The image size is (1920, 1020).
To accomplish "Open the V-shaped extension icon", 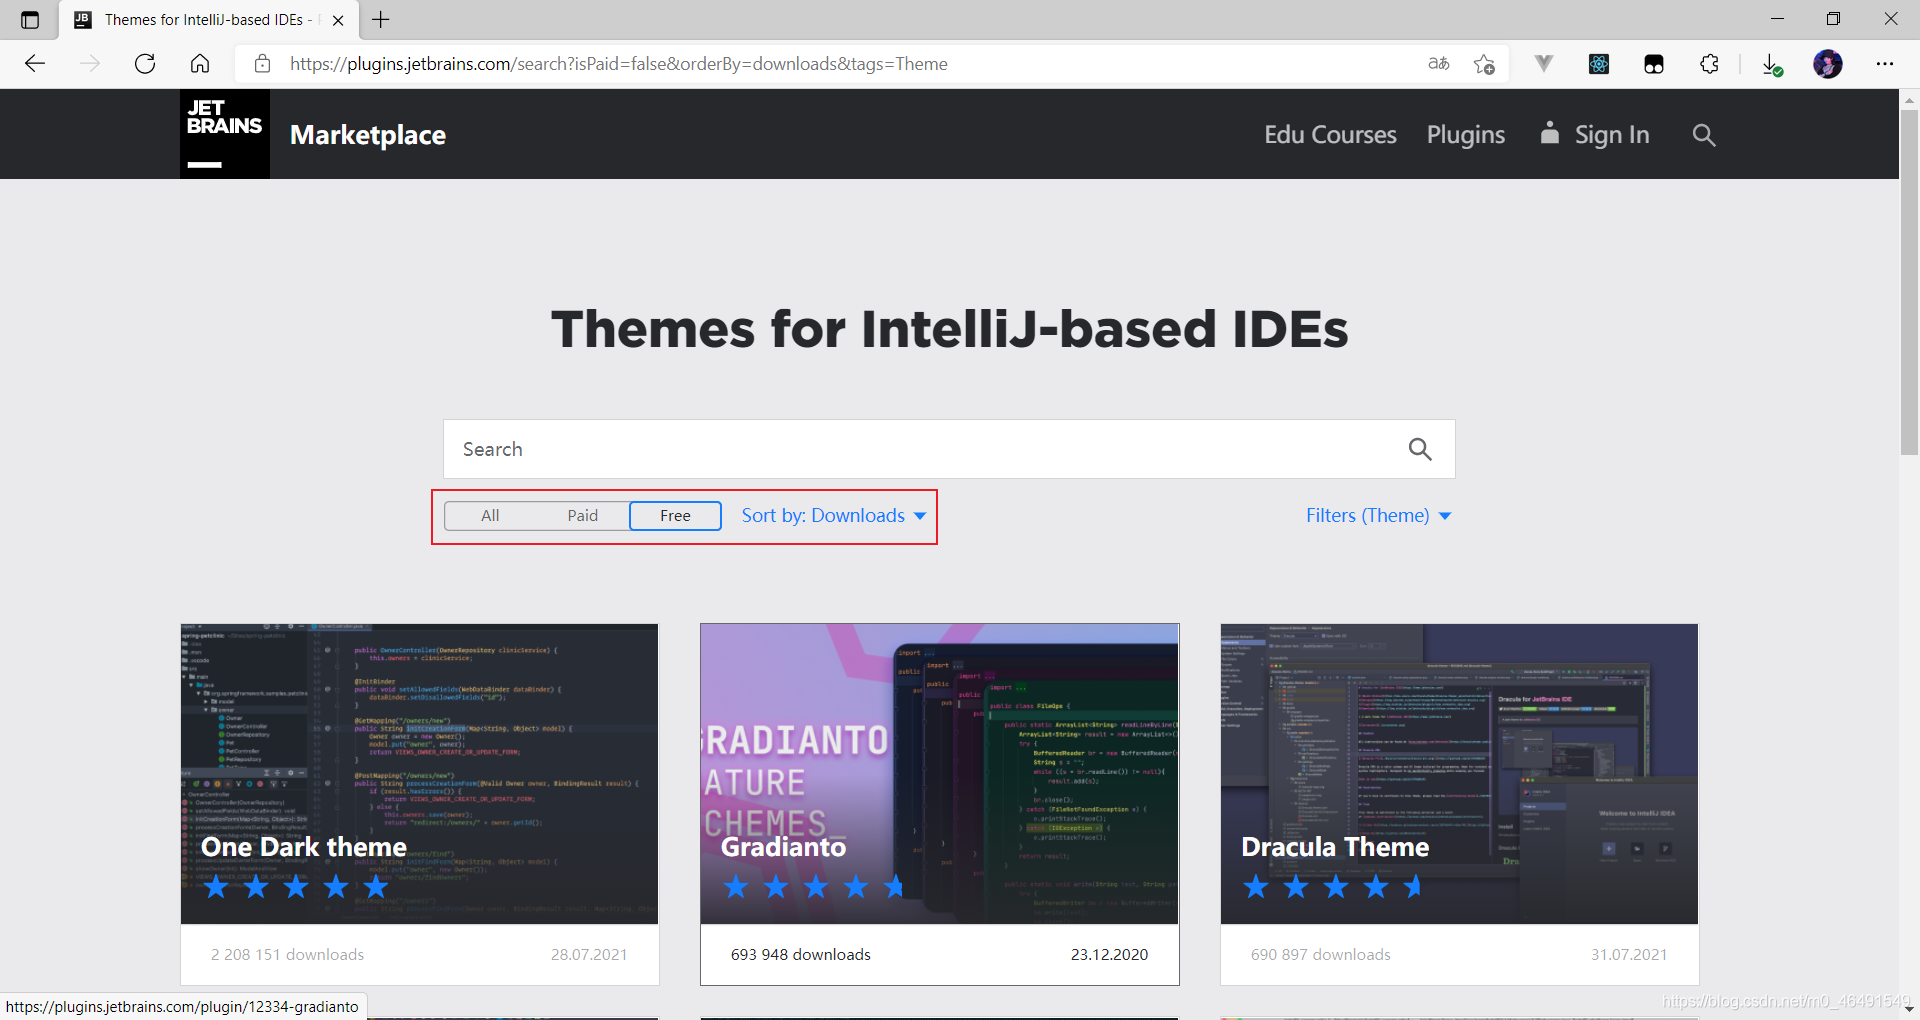I will pos(1544,64).
